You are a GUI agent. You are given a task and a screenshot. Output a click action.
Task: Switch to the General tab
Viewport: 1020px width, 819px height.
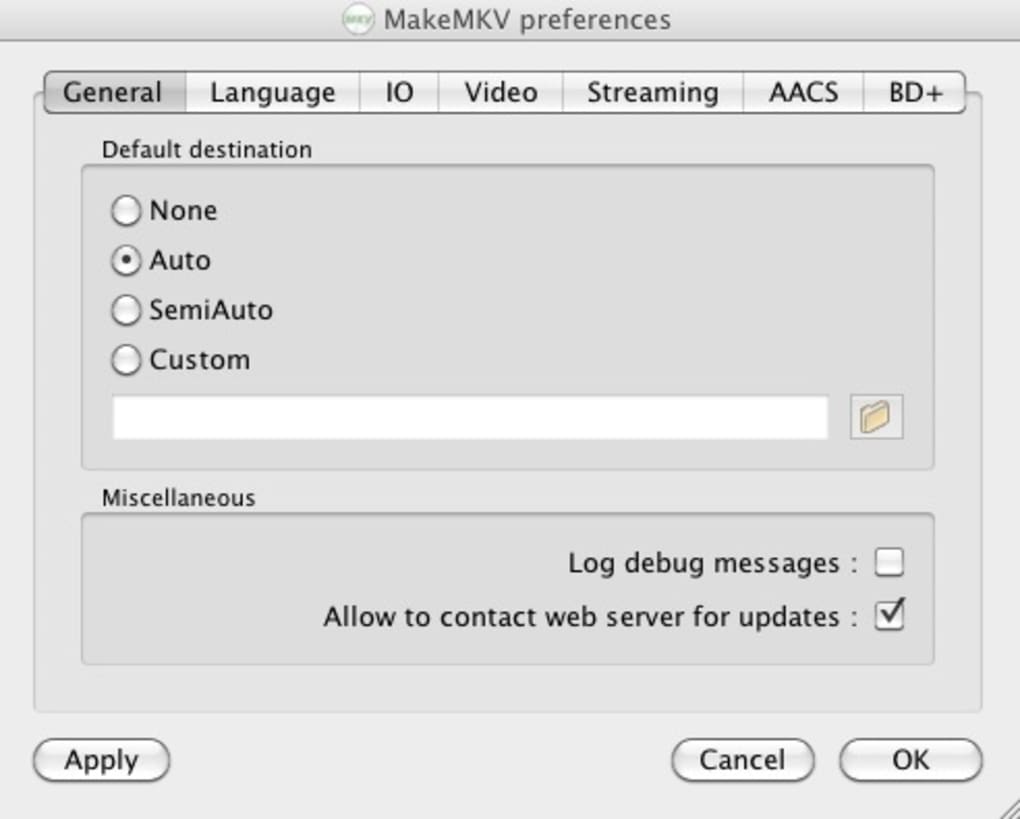coord(112,93)
